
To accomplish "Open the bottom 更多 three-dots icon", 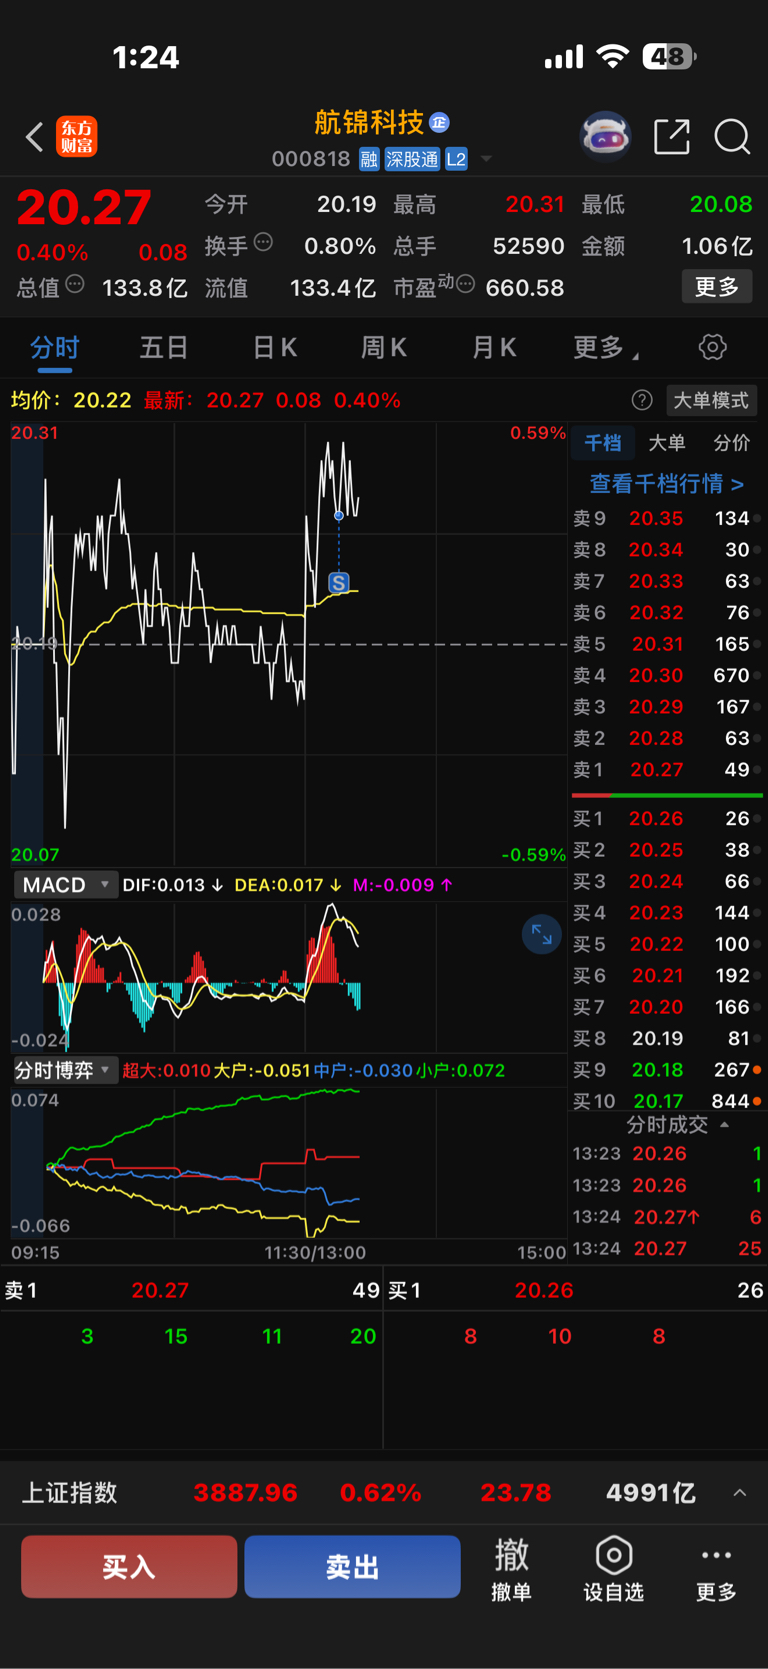I will pos(716,1570).
